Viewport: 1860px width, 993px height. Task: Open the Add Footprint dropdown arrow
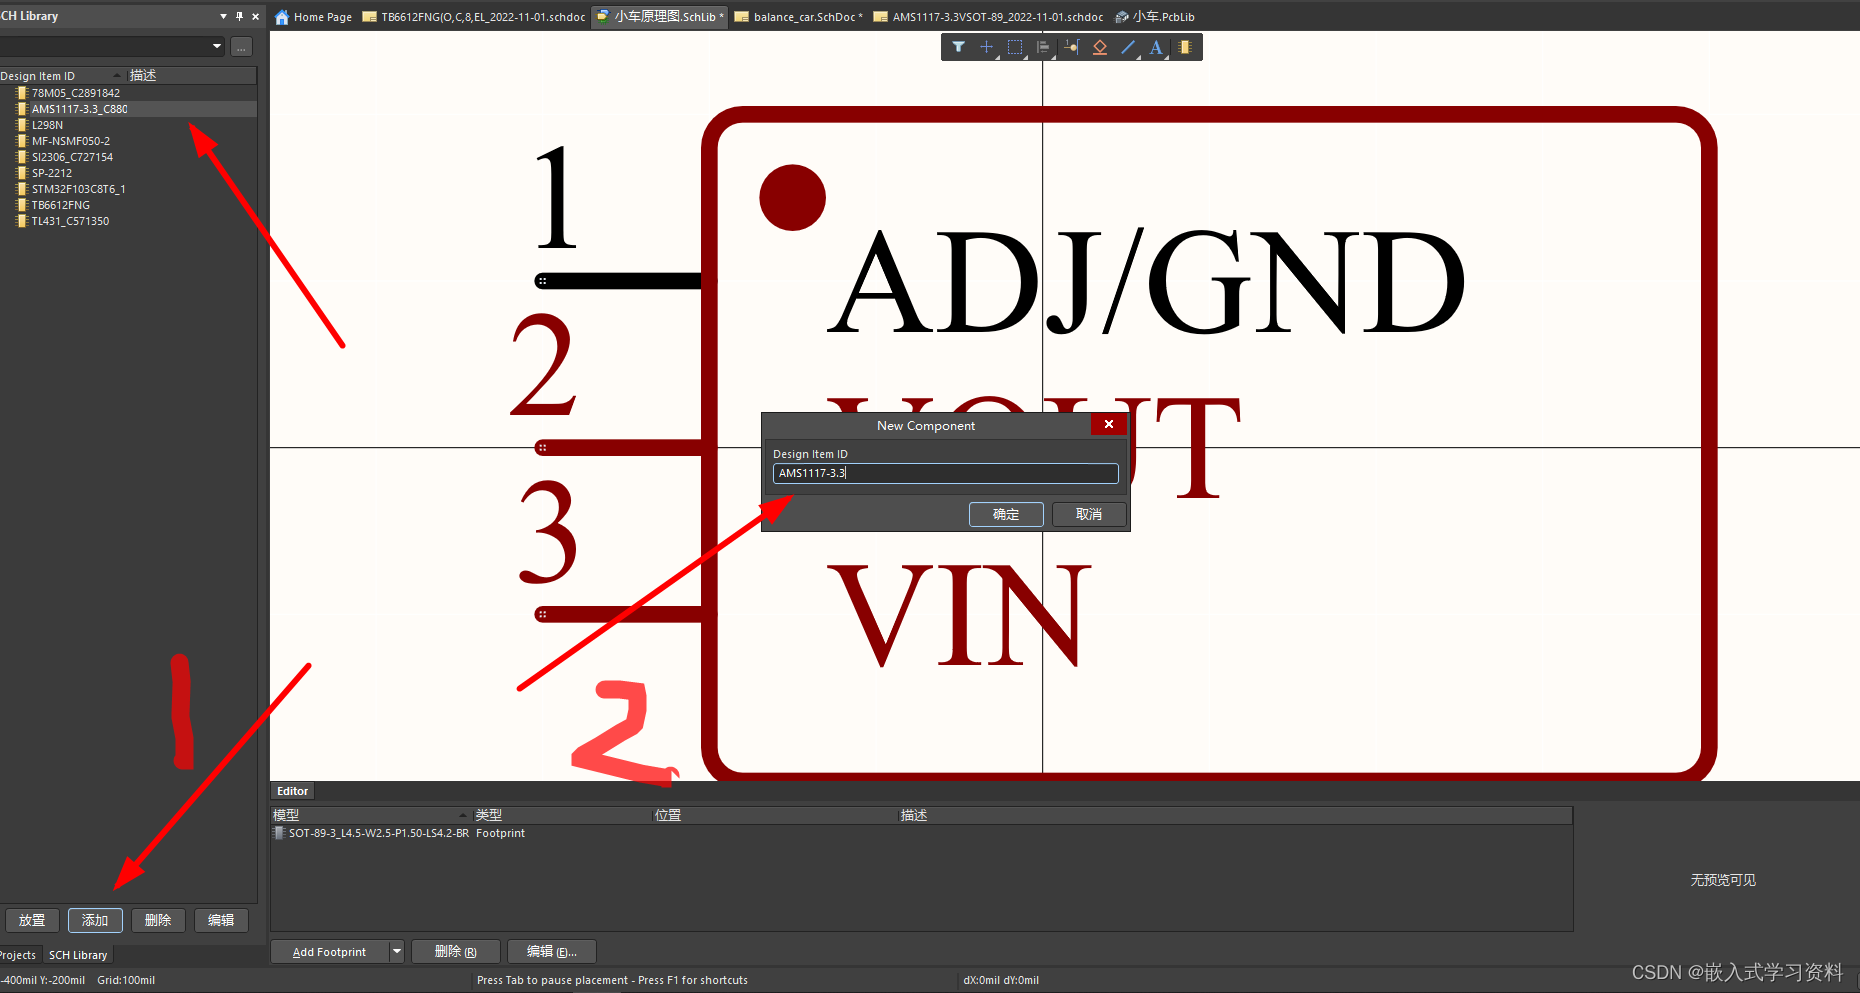(x=397, y=952)
